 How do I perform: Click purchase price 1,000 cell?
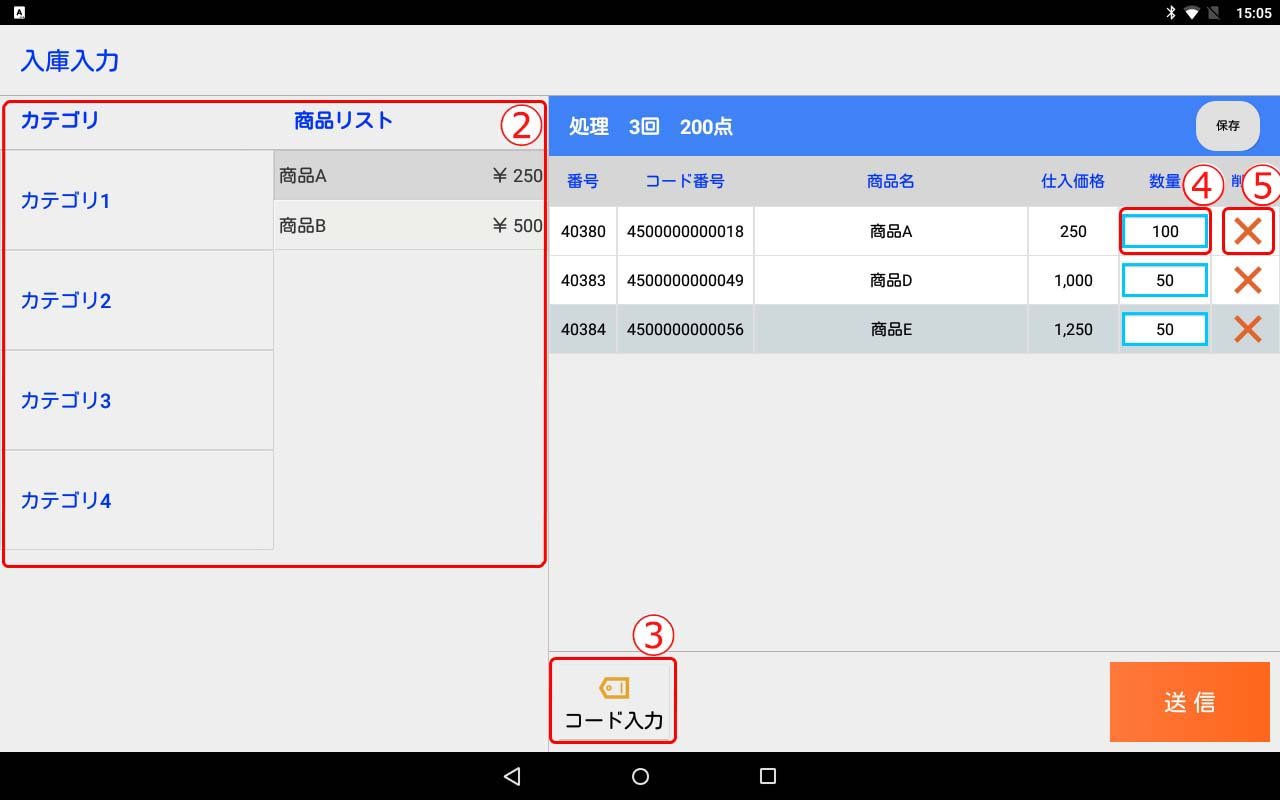point(1073,280)
